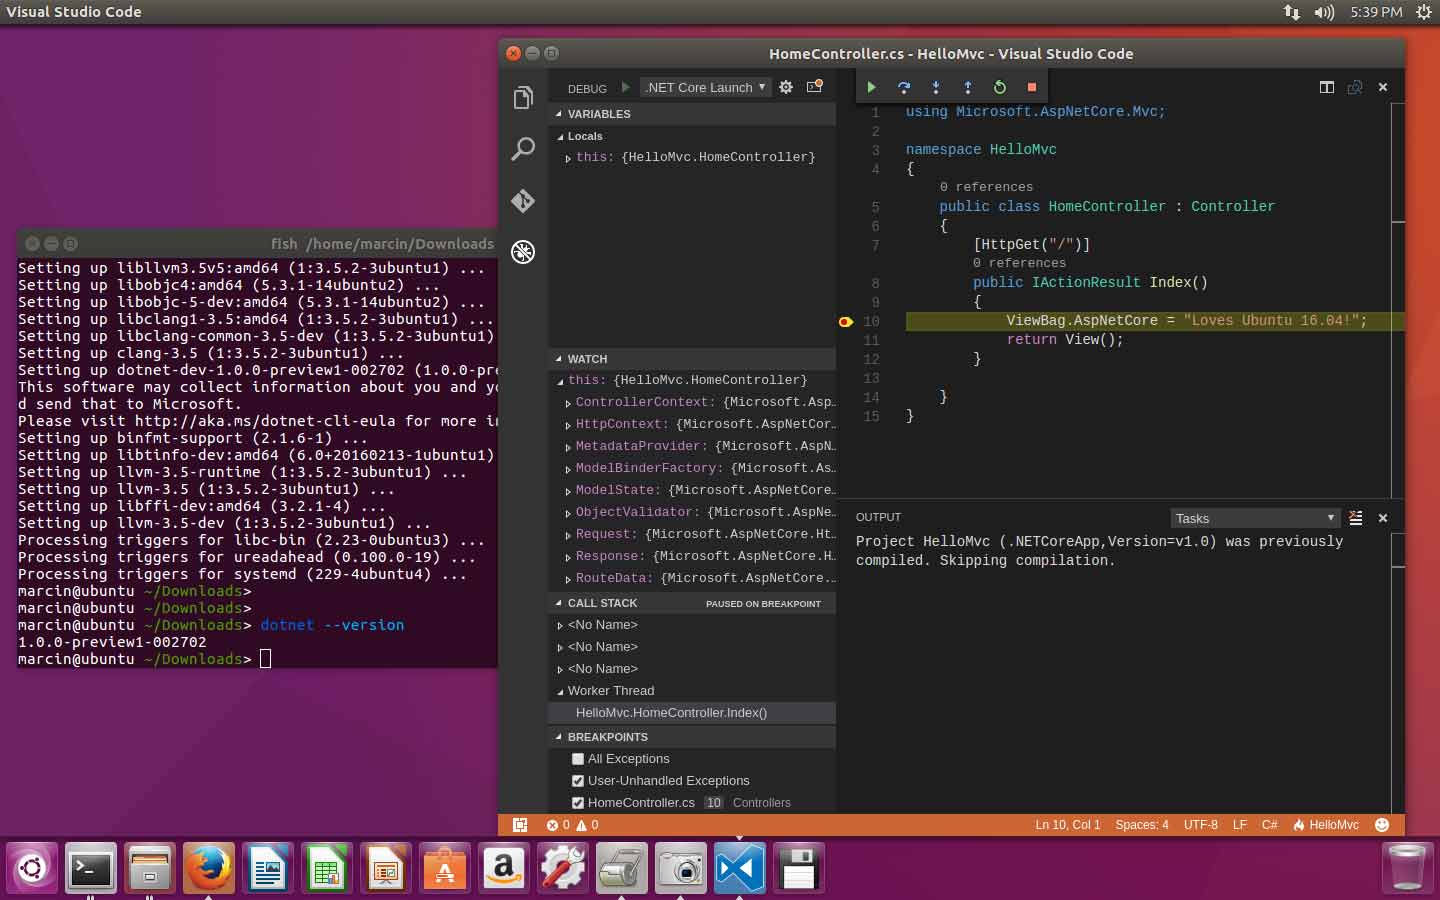The width and height of the screenshot is (1440, 900).
Task: Open the system gear menu top right
Action: pos(1423,12)
